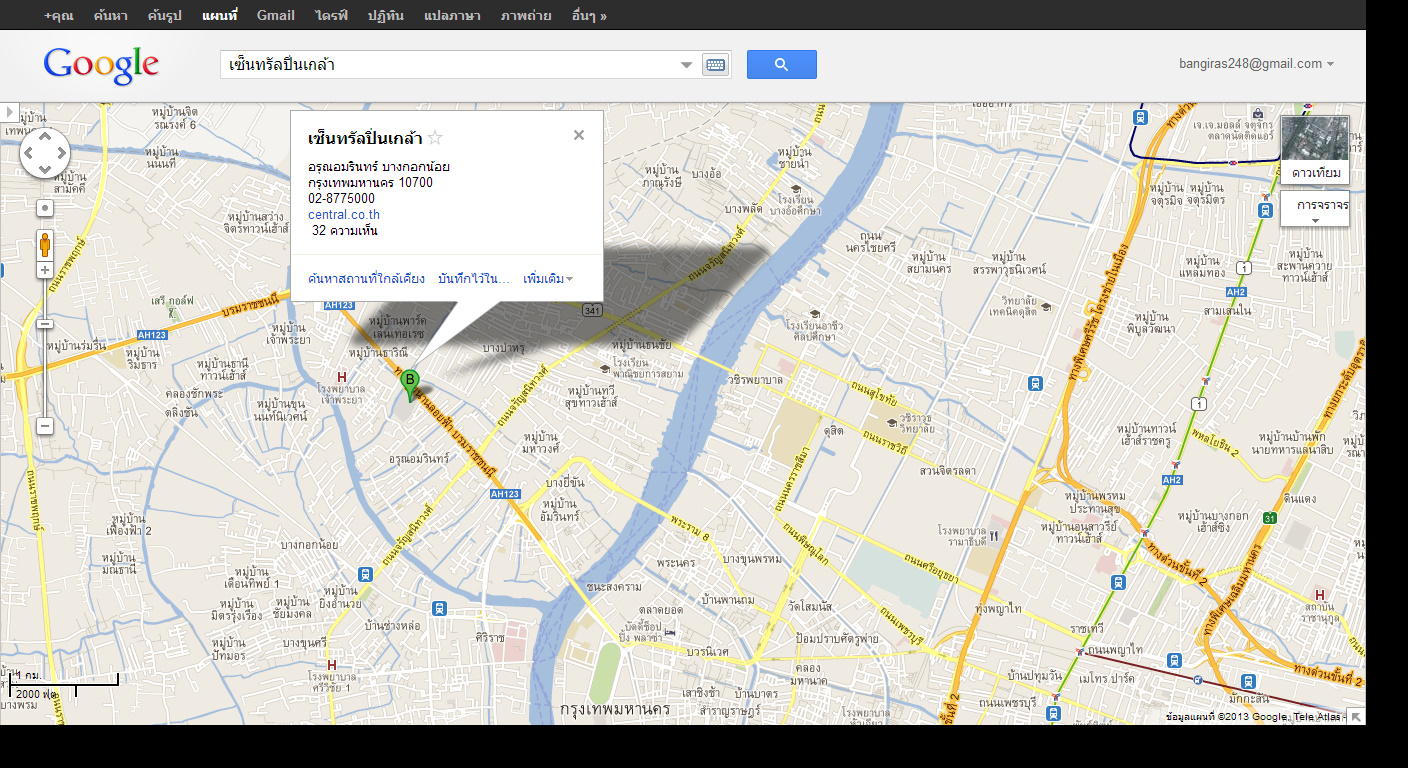Image resolution: width=1408 pixels, height=768 pixels.
Task: Open +คุณ in the top bar
Action: 59,15
